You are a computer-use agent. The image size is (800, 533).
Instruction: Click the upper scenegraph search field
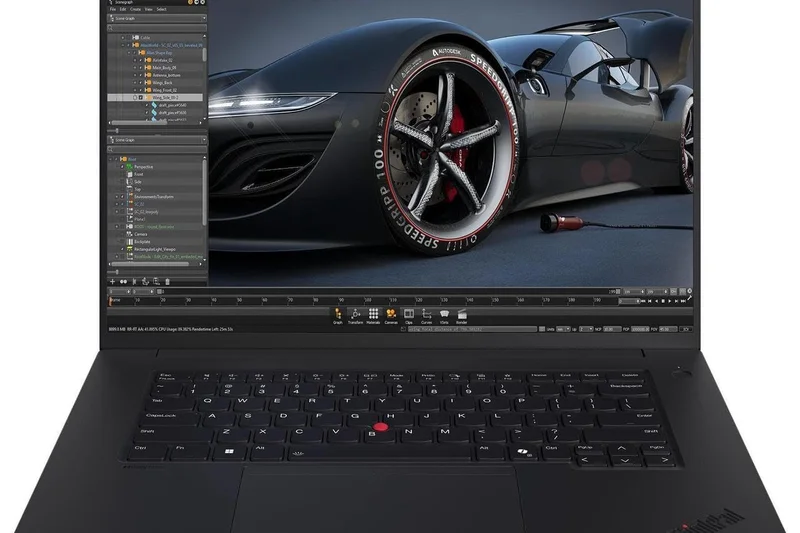tap(157, 28)
